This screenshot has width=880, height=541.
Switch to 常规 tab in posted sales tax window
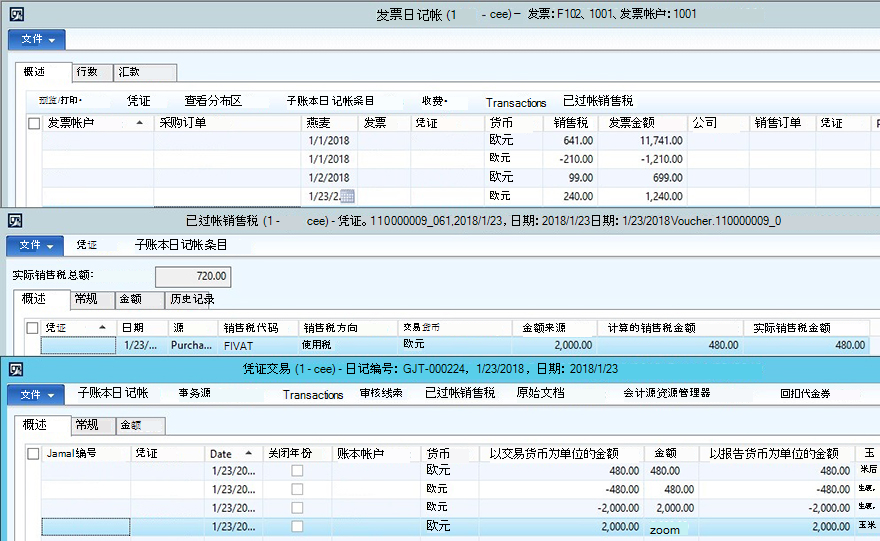click(93, 299)
